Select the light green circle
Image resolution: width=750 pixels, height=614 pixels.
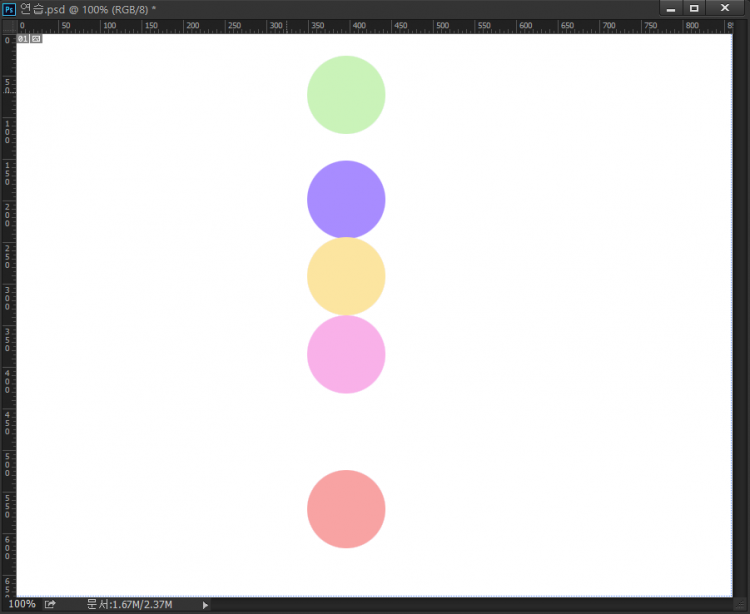tap(346, 95)
